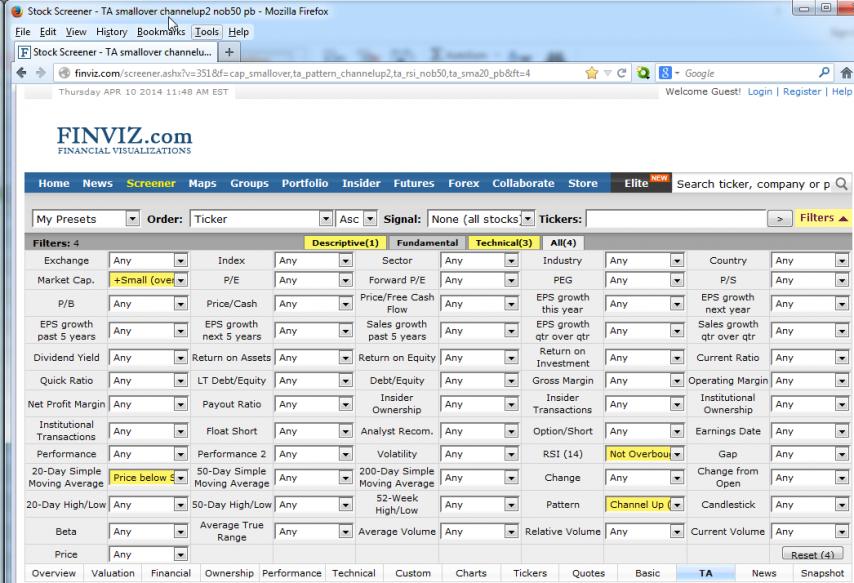The height and width of the screenshot is (583, 854).
Task: Click the browser address bar
Action: (x=327, y=73)
